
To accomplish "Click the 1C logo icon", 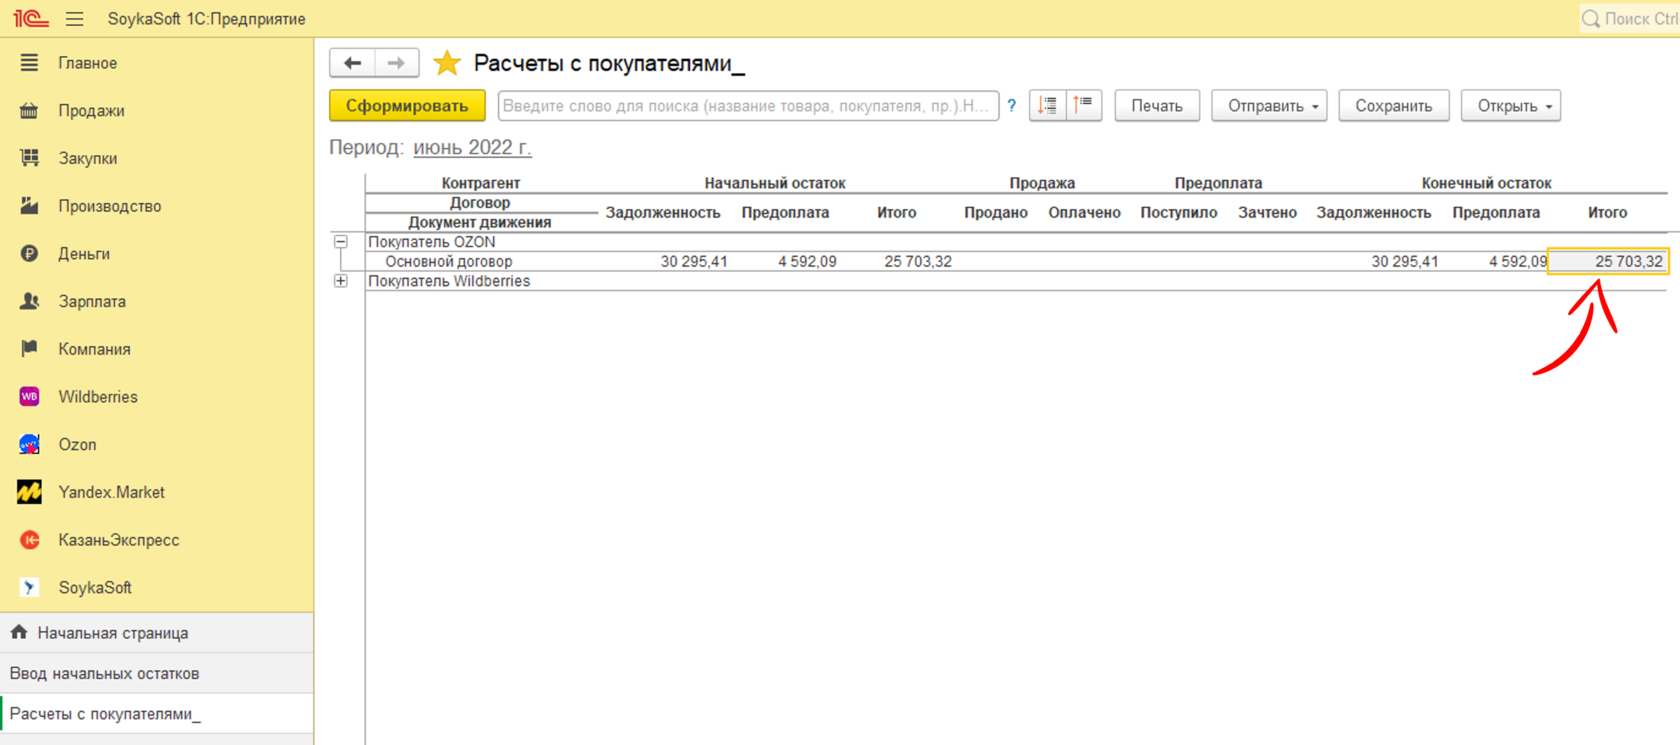I will coord(30,19).
